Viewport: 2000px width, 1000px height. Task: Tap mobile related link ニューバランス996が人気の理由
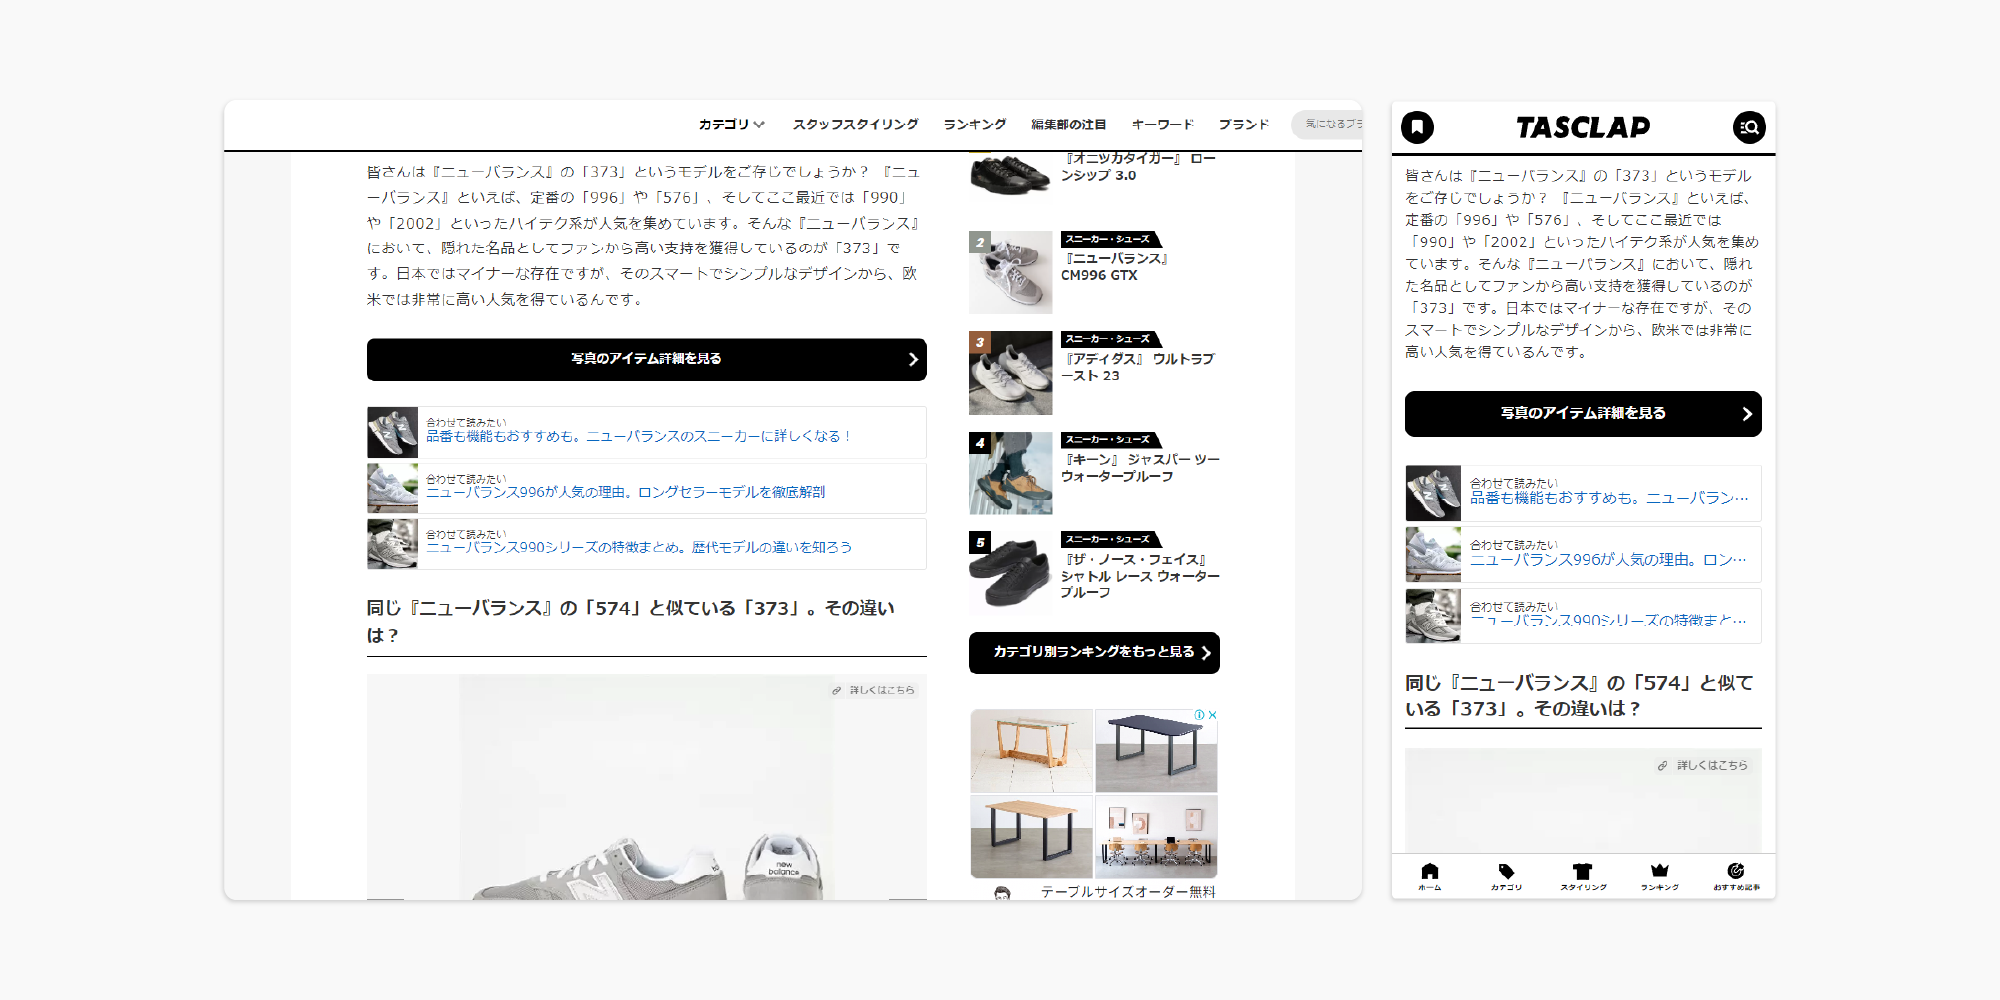pos(1609,560)
